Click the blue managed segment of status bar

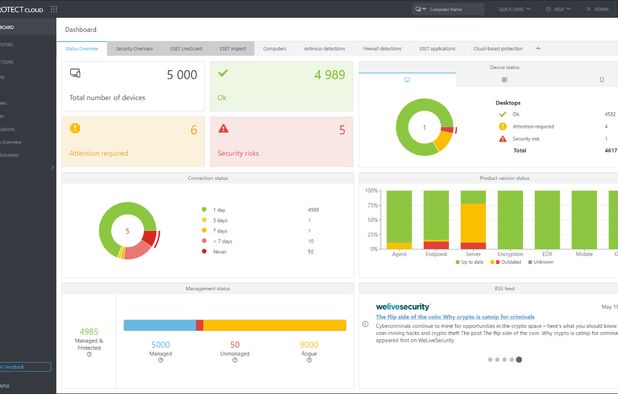160,325
